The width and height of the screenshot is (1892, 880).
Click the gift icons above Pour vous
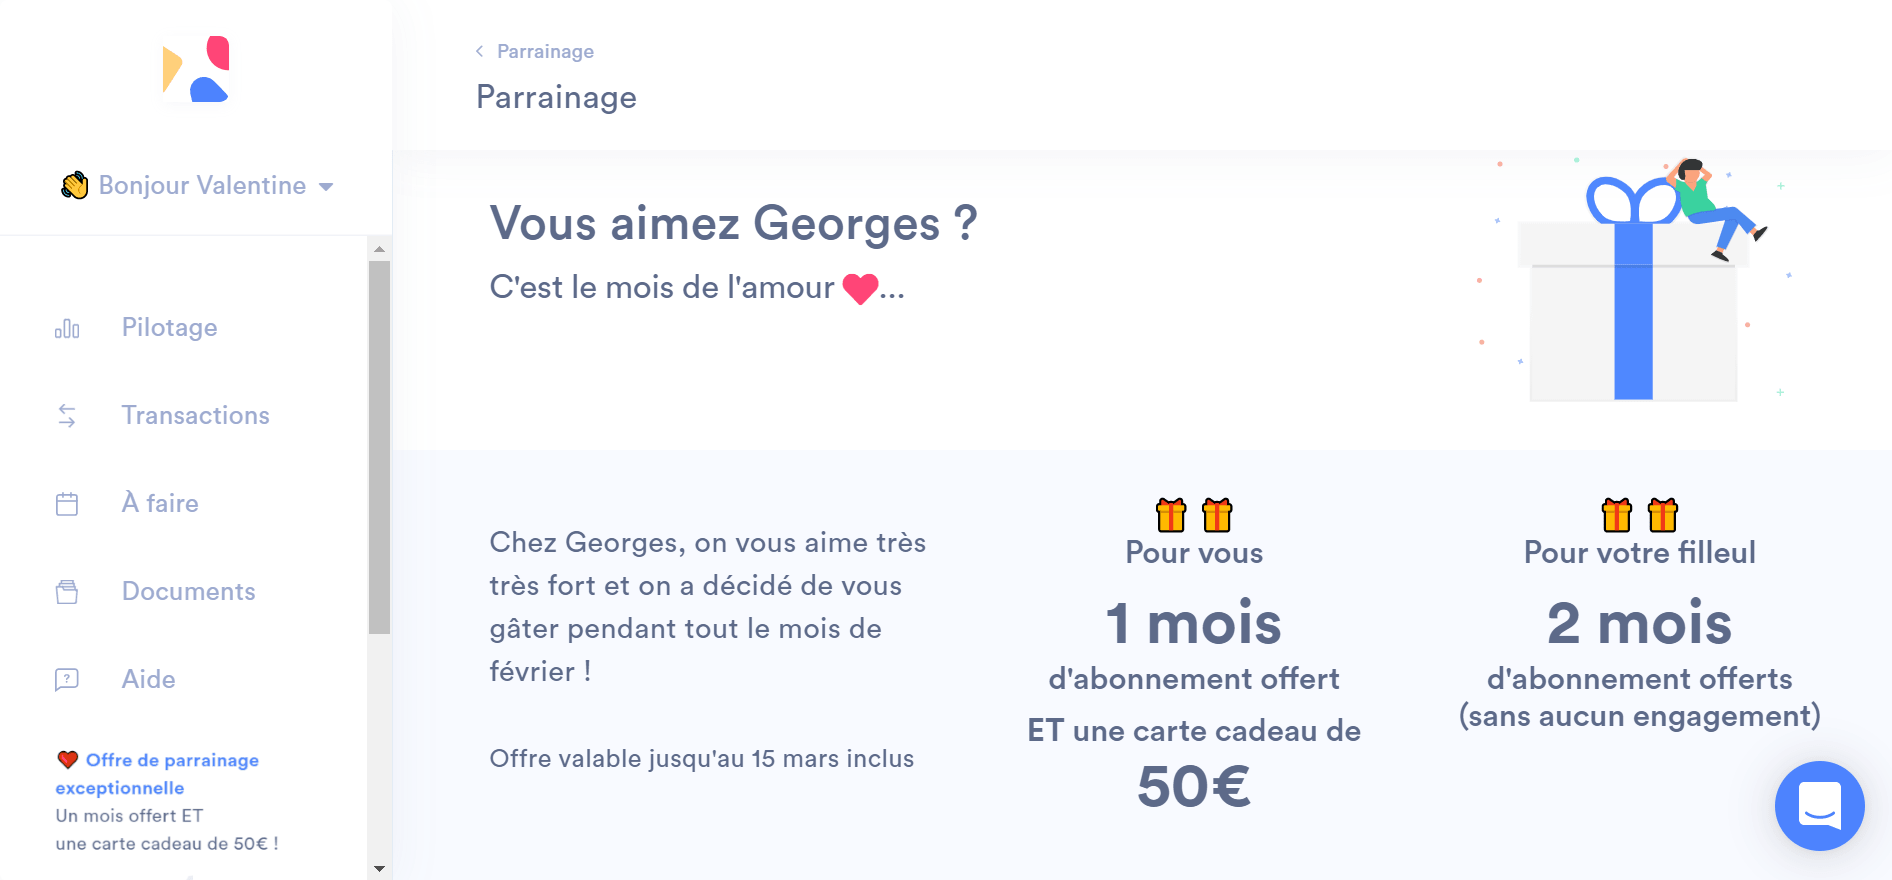[x=1194, y=515]
